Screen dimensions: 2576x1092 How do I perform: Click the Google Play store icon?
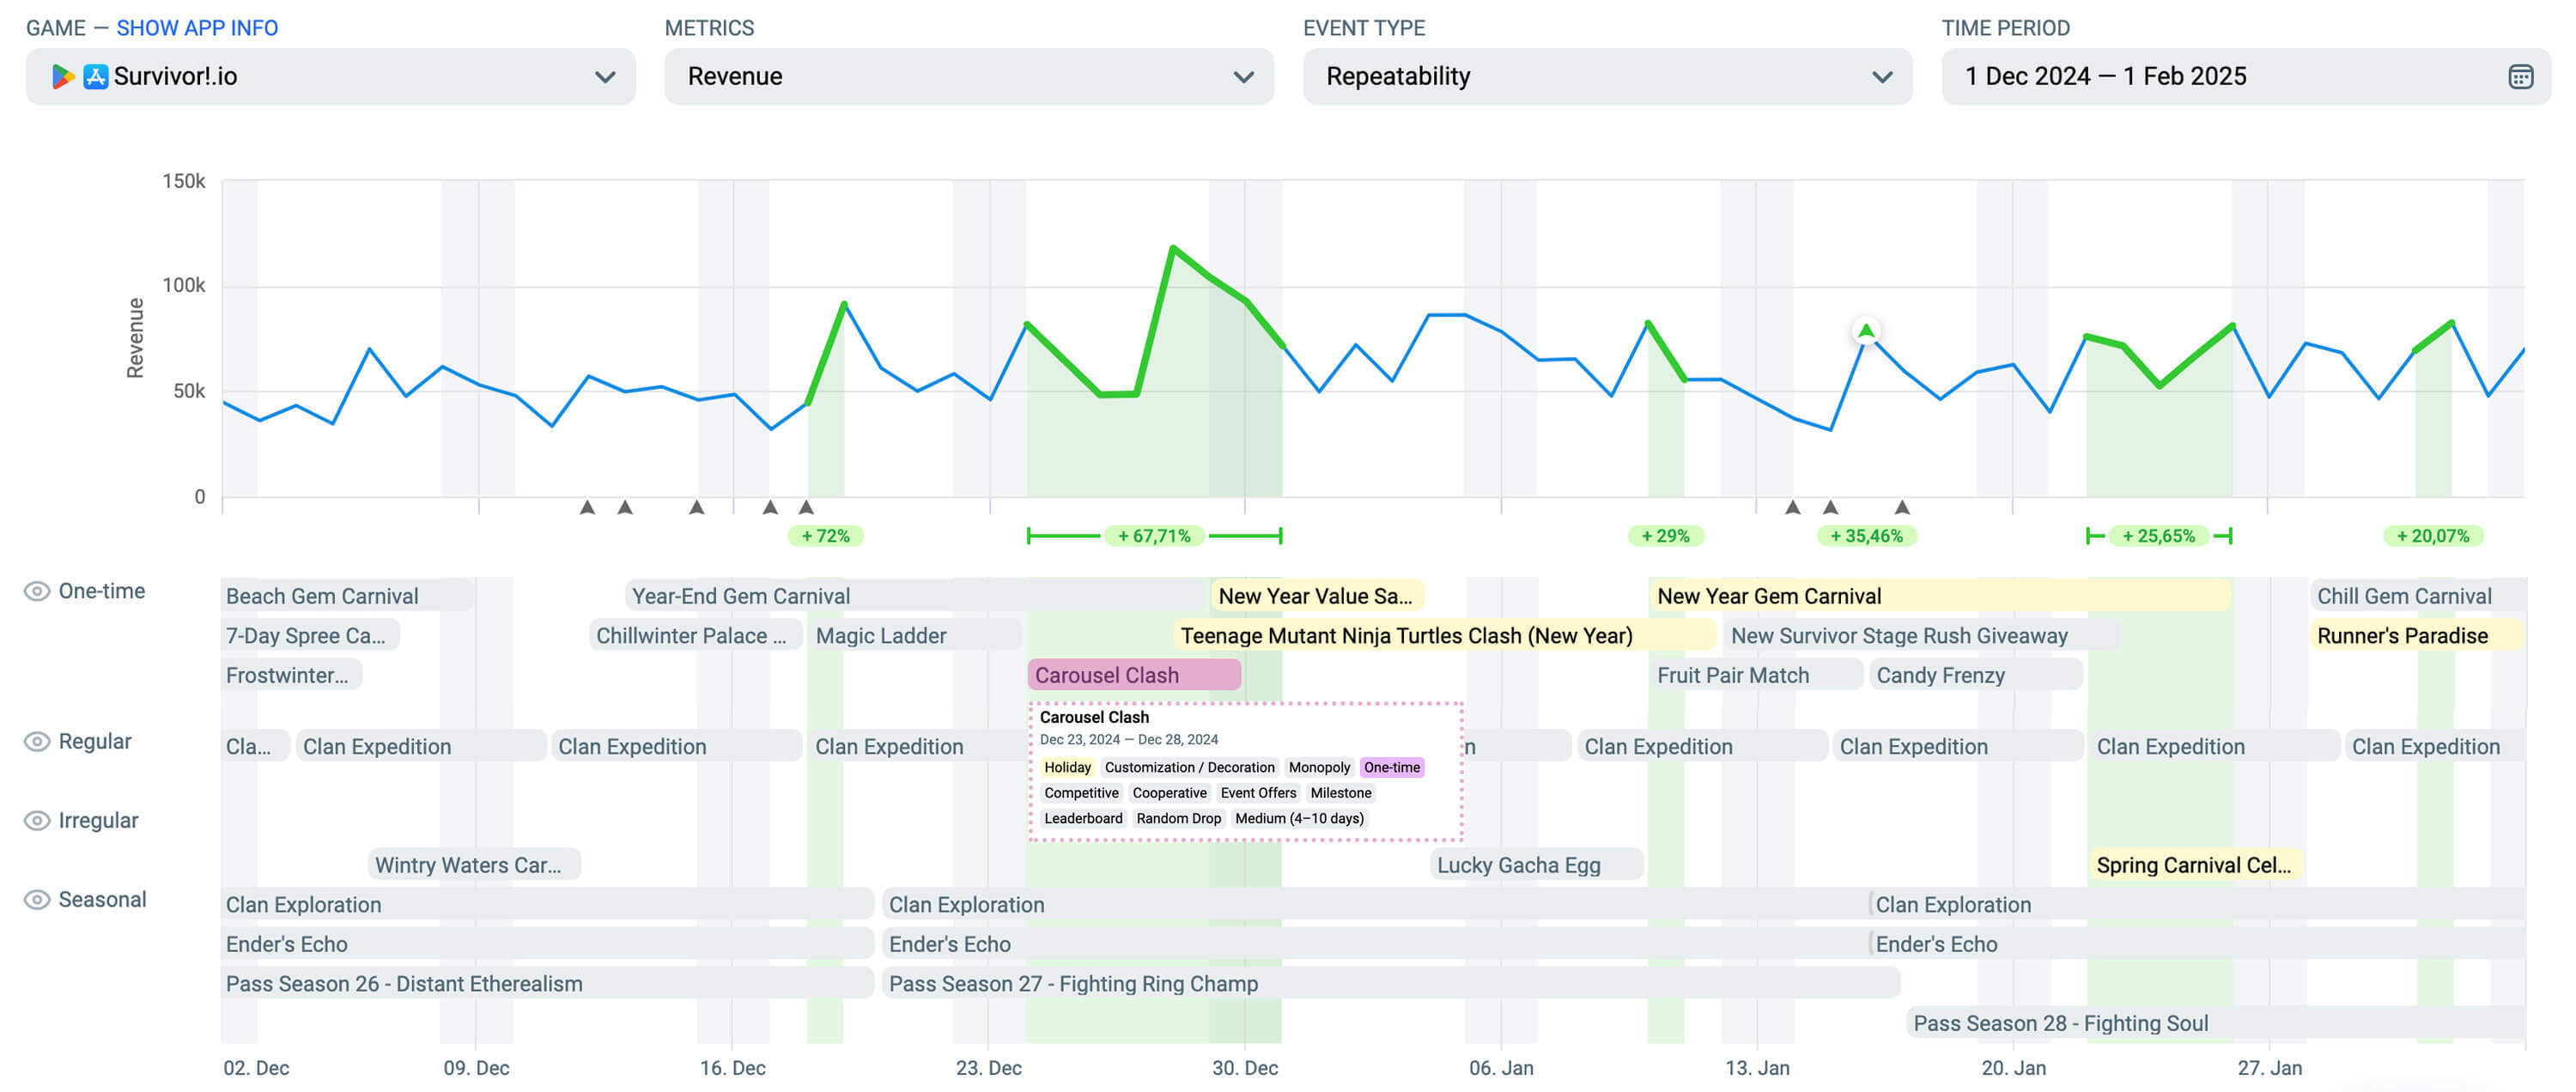point(63,77)
